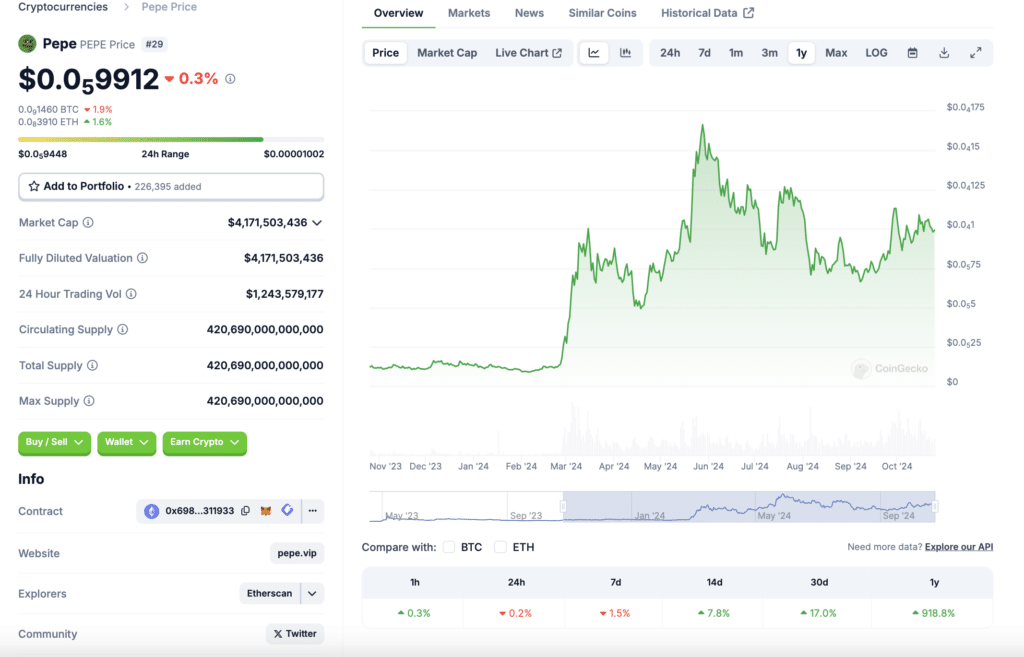Select the Max time range
The width and height of the screenshot is (1024, 657).
pyautogui.click(x=836, y=53)
